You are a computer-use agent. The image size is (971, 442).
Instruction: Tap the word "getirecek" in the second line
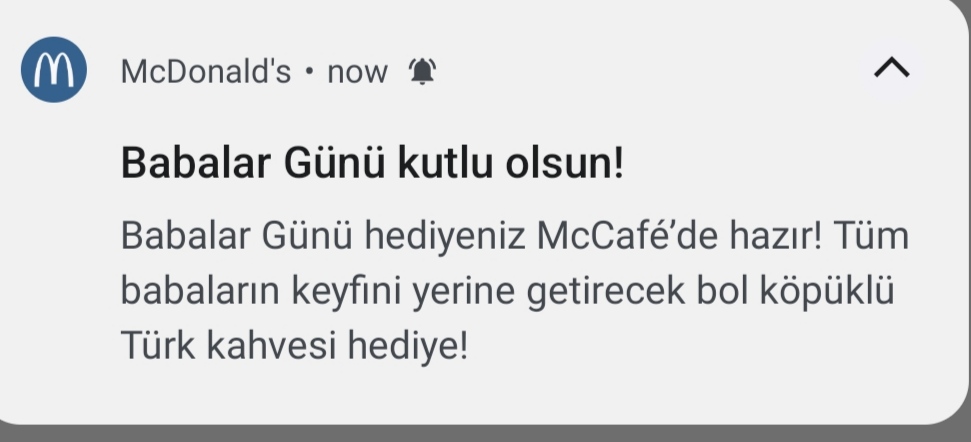606,291
